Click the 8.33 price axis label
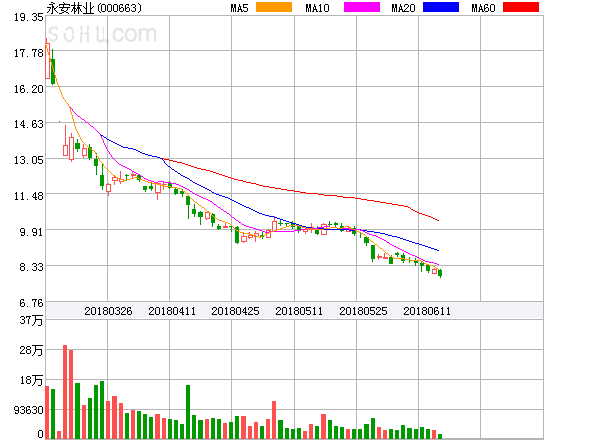 [x=31, y=267]
